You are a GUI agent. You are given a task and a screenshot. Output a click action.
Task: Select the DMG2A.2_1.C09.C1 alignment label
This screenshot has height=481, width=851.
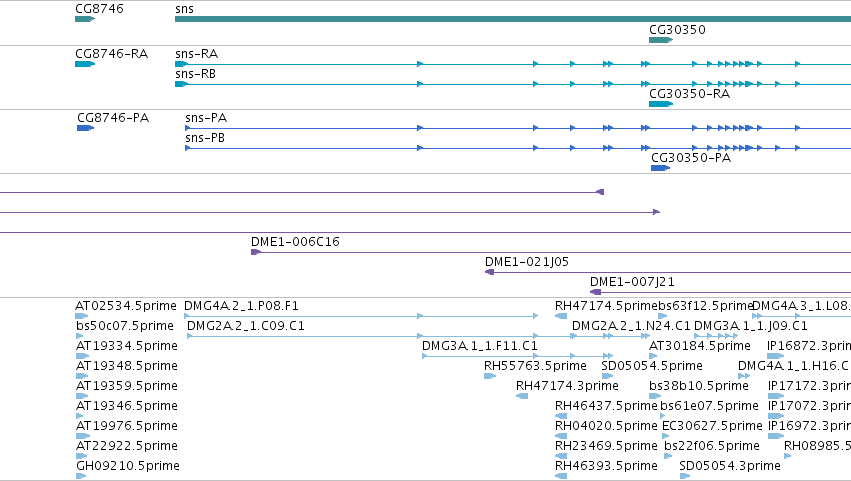(x=246, y=326)
